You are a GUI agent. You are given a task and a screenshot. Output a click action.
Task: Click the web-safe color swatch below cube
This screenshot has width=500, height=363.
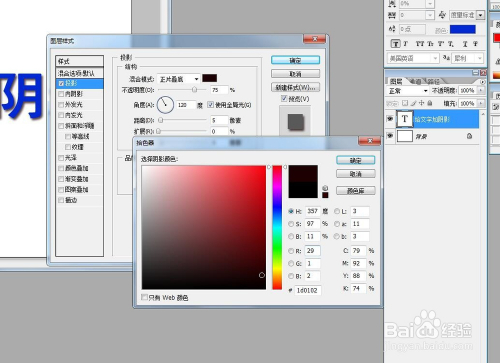[x=325, y=195]
